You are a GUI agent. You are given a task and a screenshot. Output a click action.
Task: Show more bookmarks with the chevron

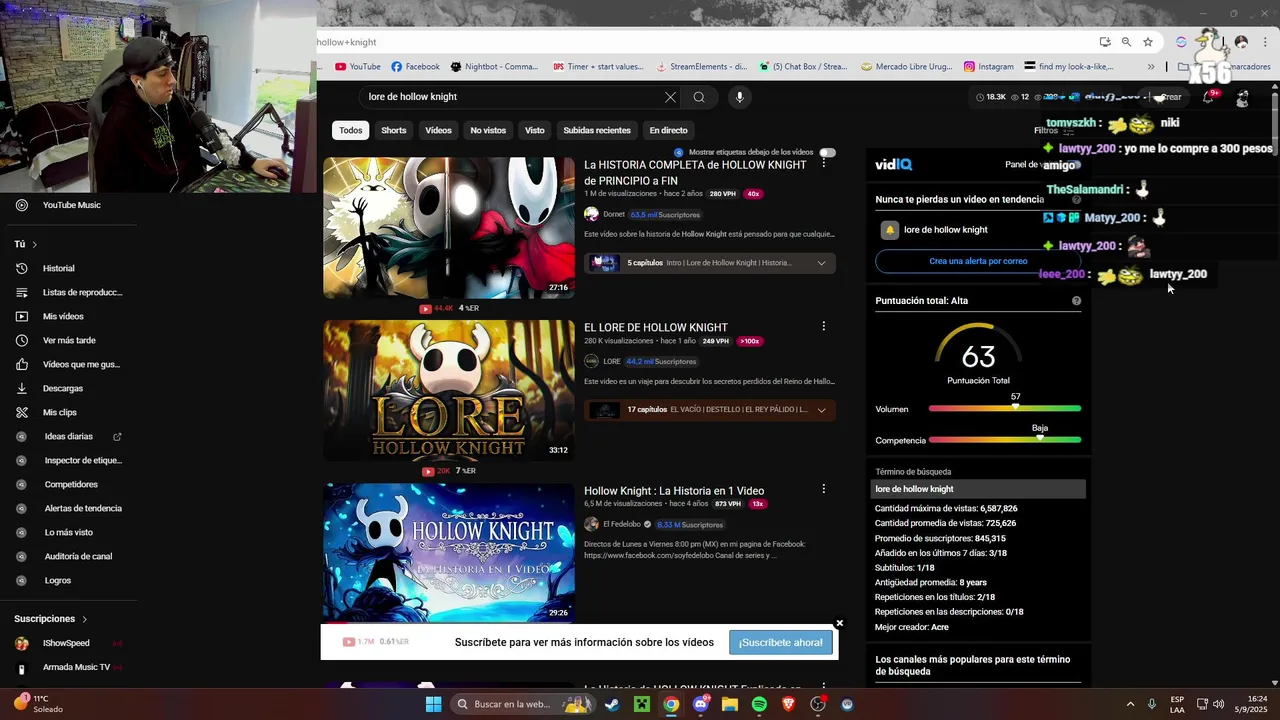tap(1151, 67)
